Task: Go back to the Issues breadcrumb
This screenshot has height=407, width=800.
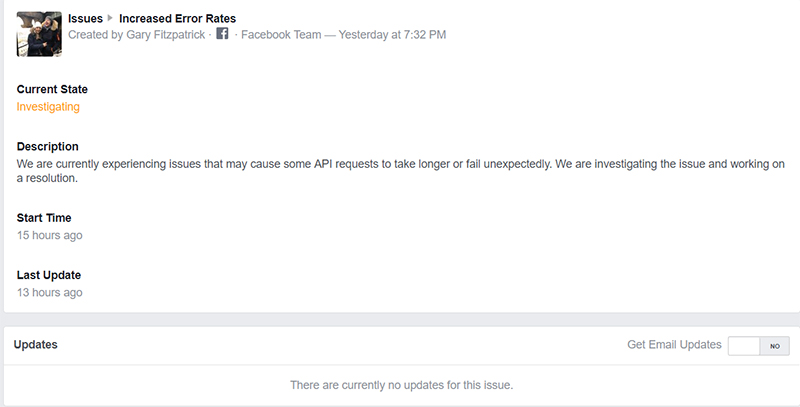Action: [x=85, y=18]
